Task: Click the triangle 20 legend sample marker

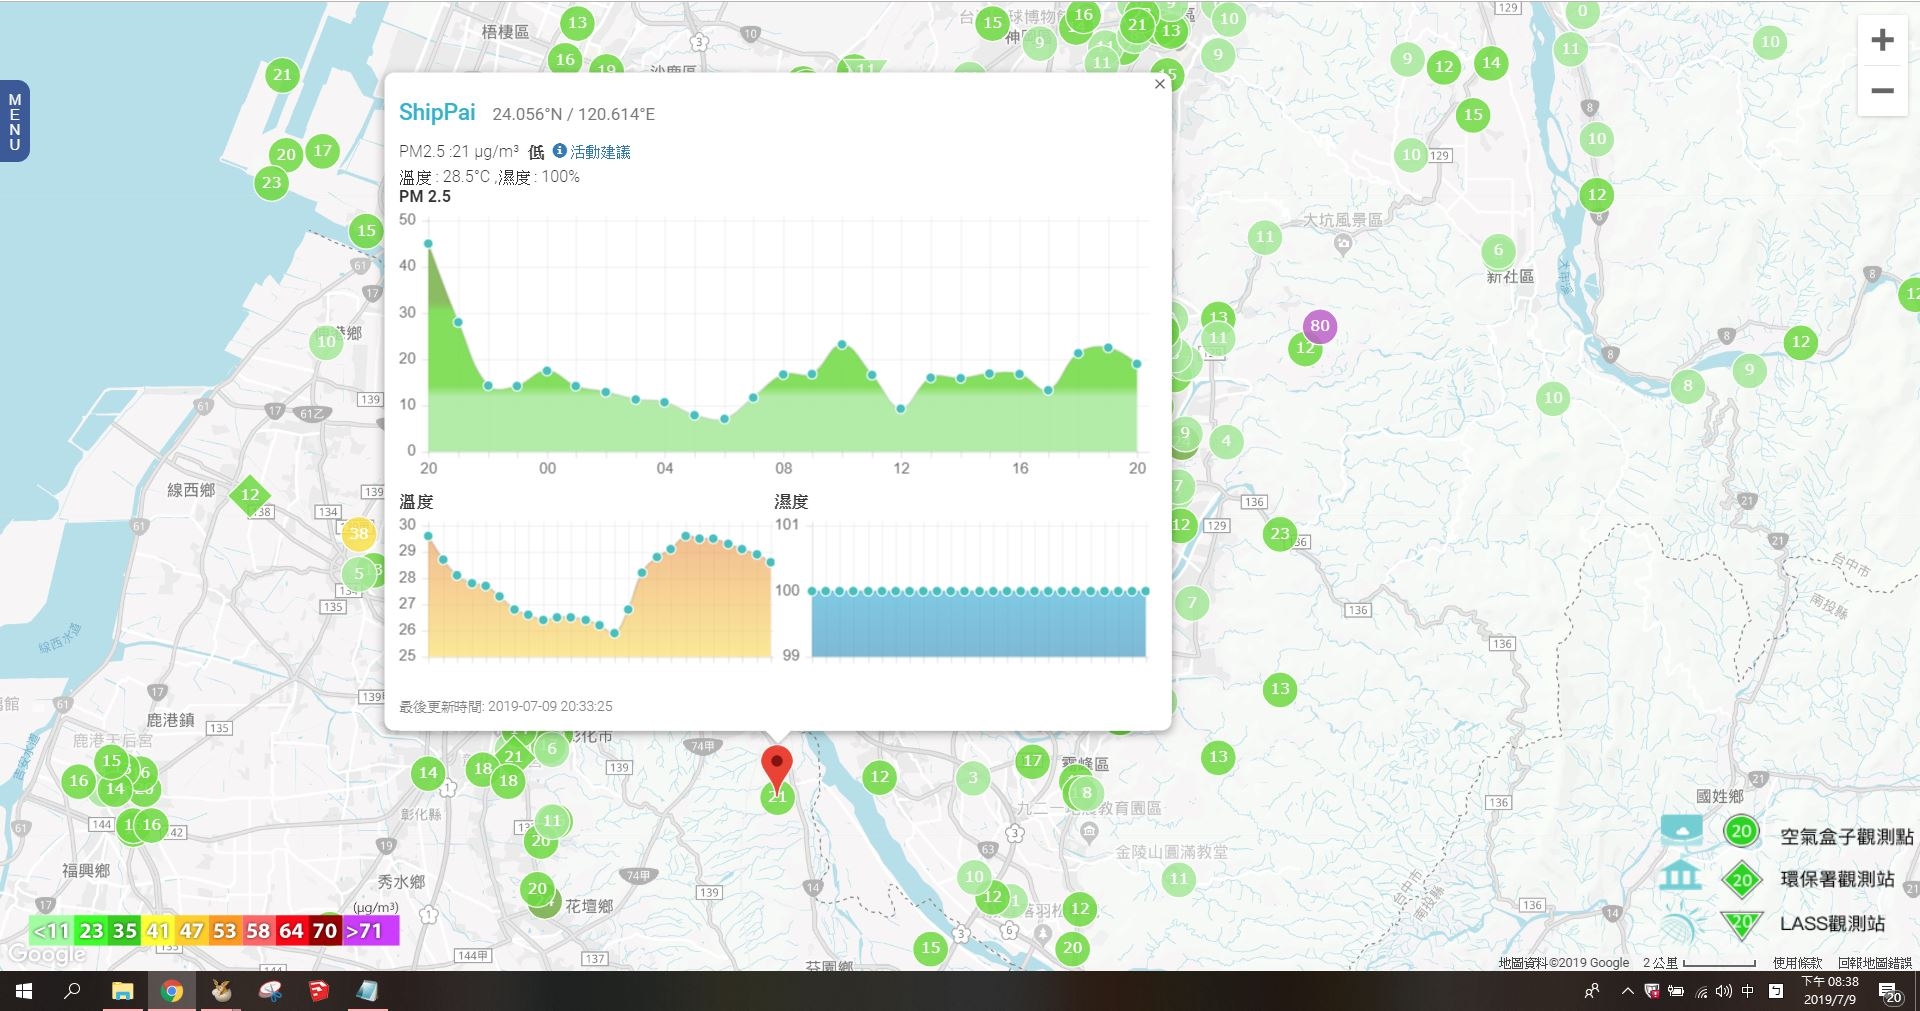Action: [x=1742, y=925]
